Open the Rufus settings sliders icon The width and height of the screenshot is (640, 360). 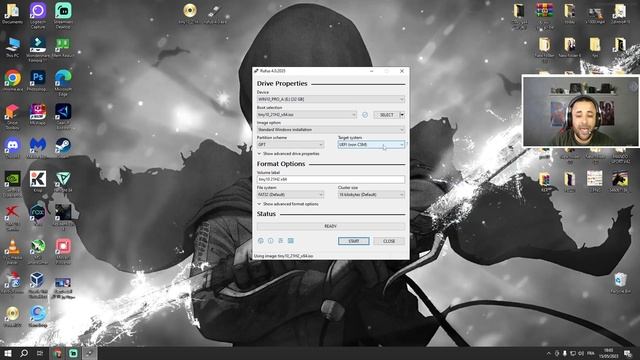[x=281, y=241]
